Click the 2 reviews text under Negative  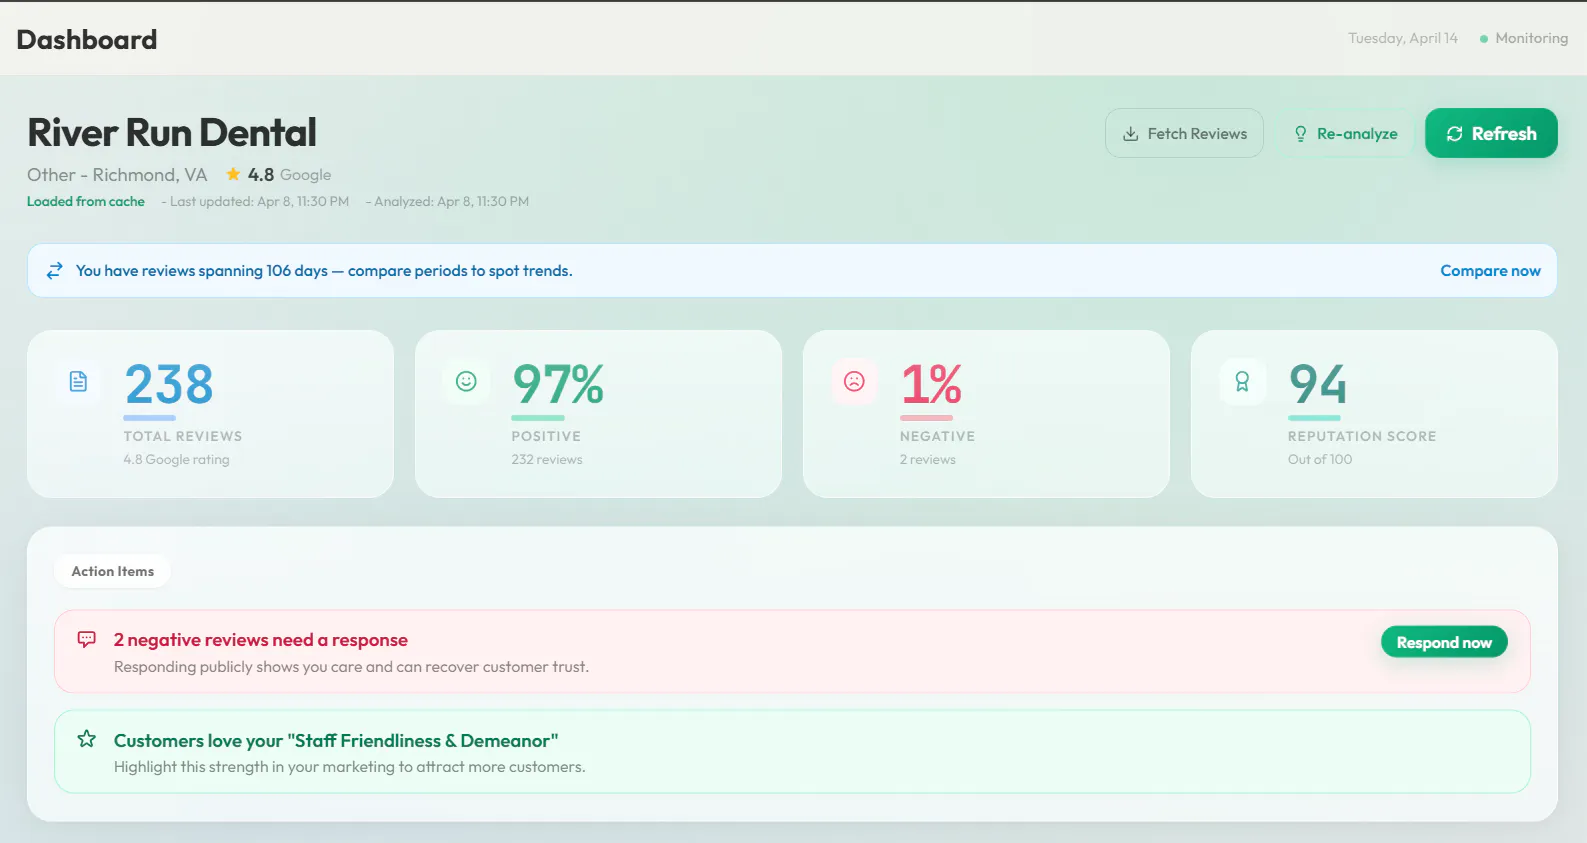click(x=928, y=459)
